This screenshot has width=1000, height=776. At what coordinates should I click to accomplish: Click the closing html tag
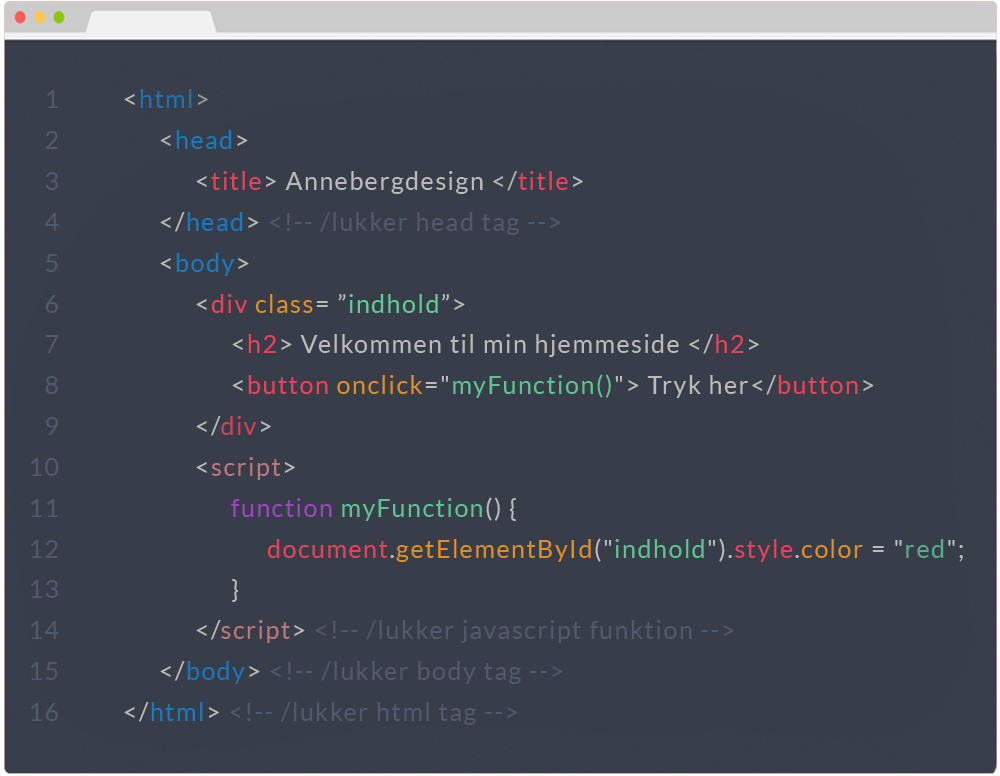172,713
